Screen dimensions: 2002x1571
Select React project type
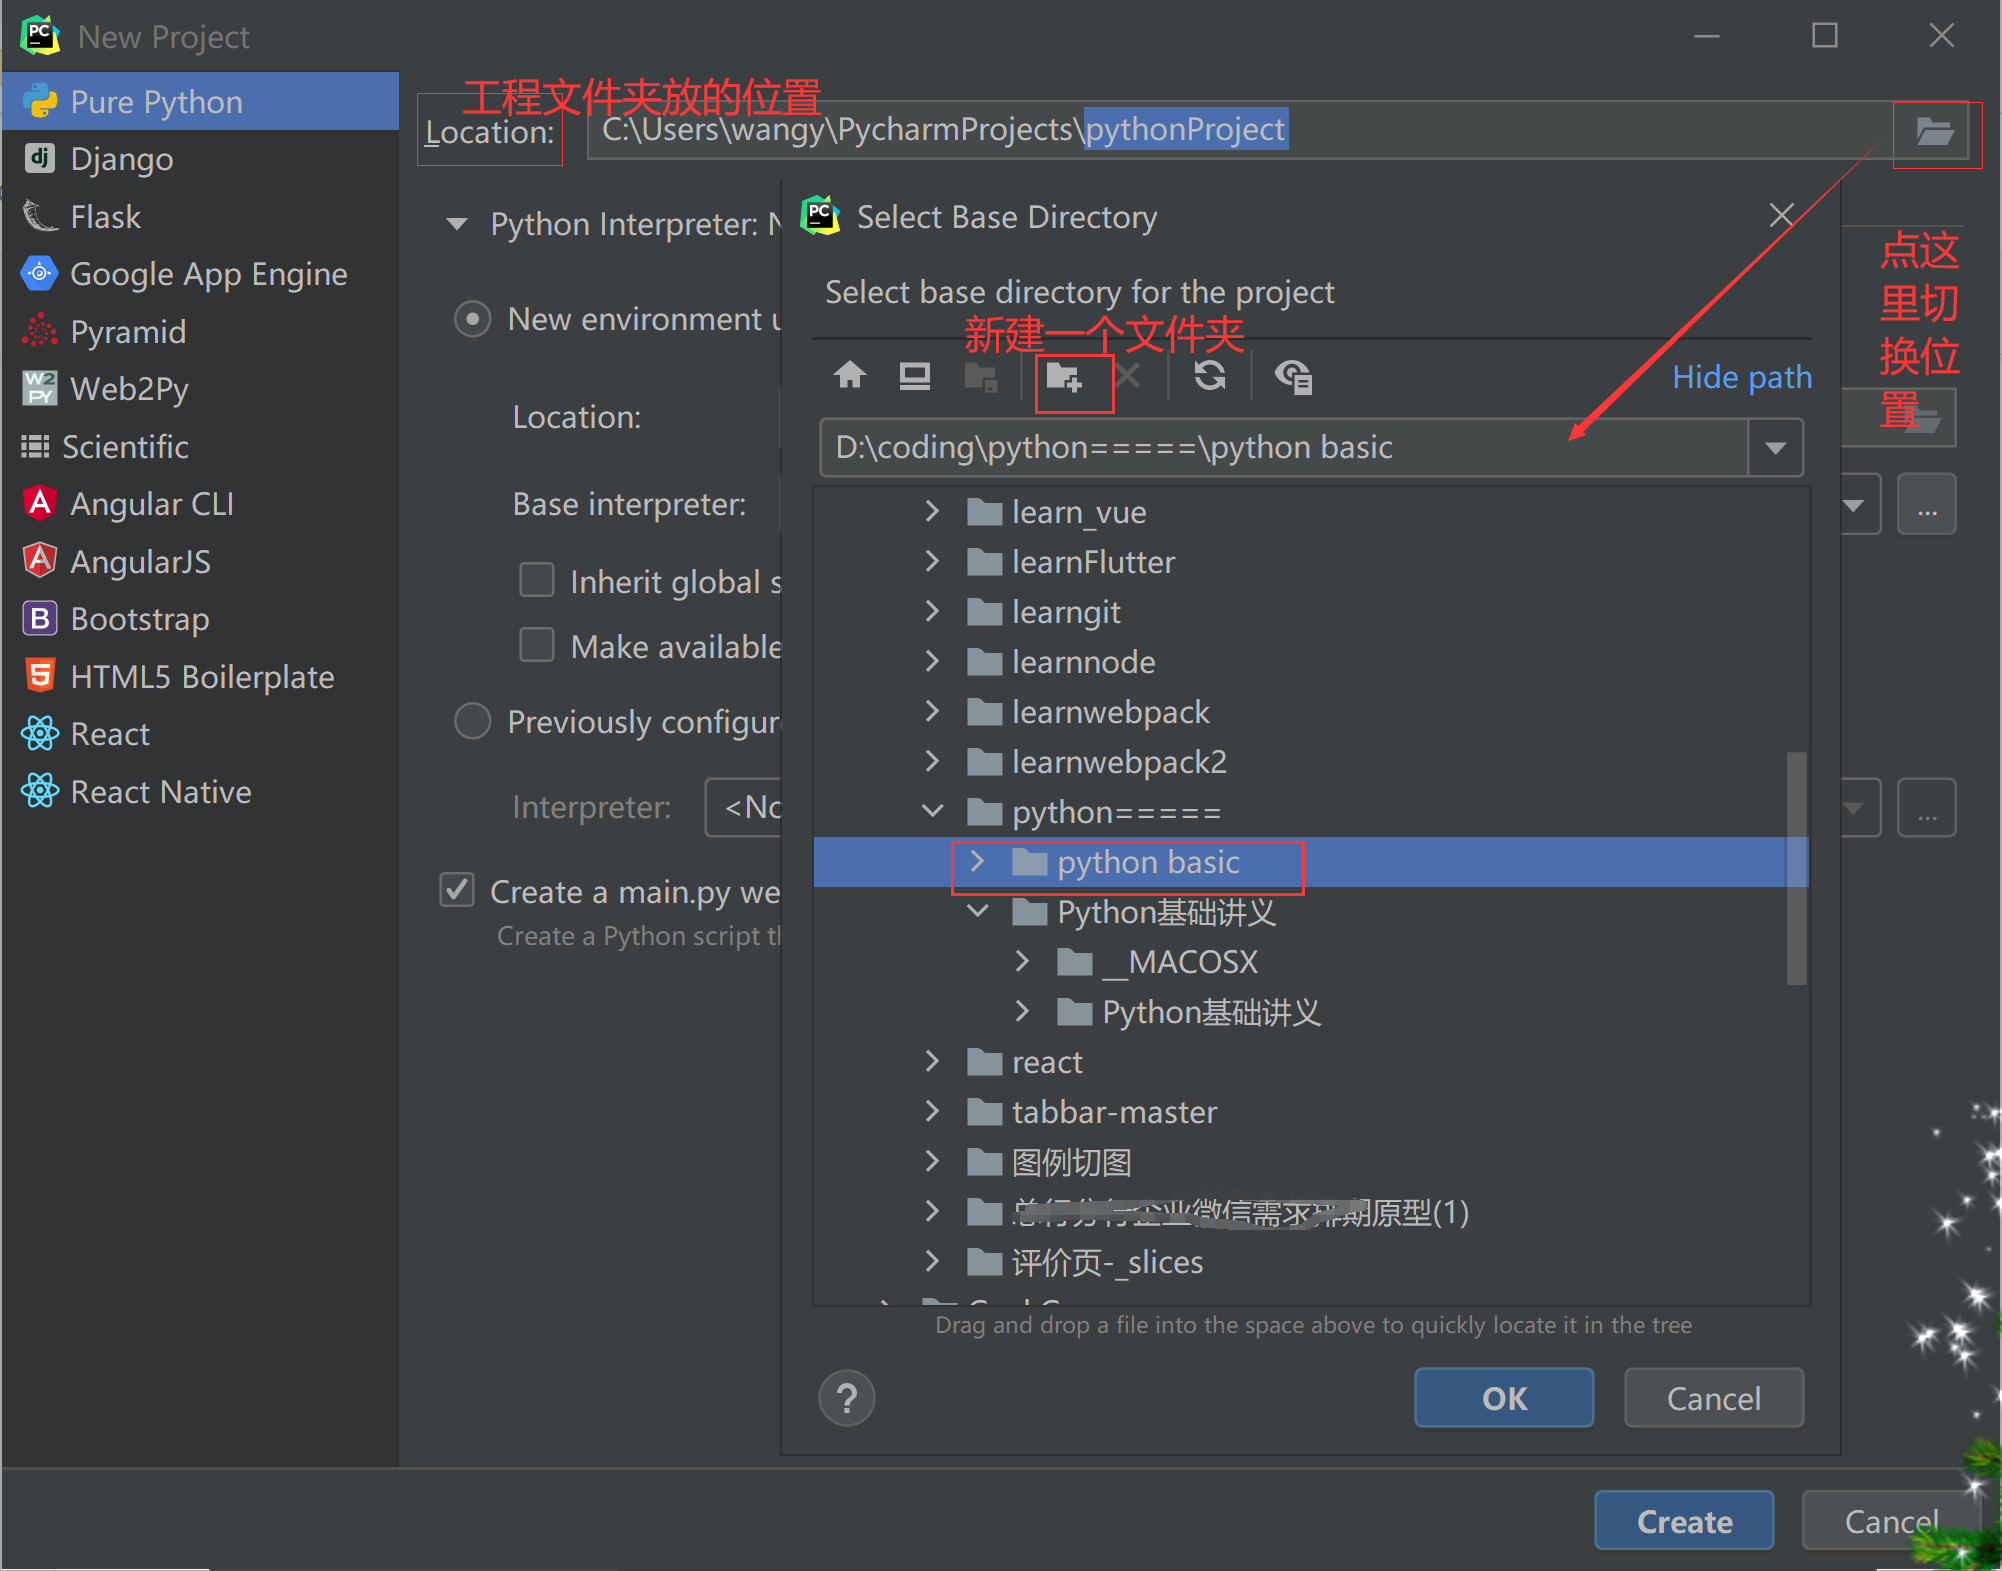[x=200, y=734]
